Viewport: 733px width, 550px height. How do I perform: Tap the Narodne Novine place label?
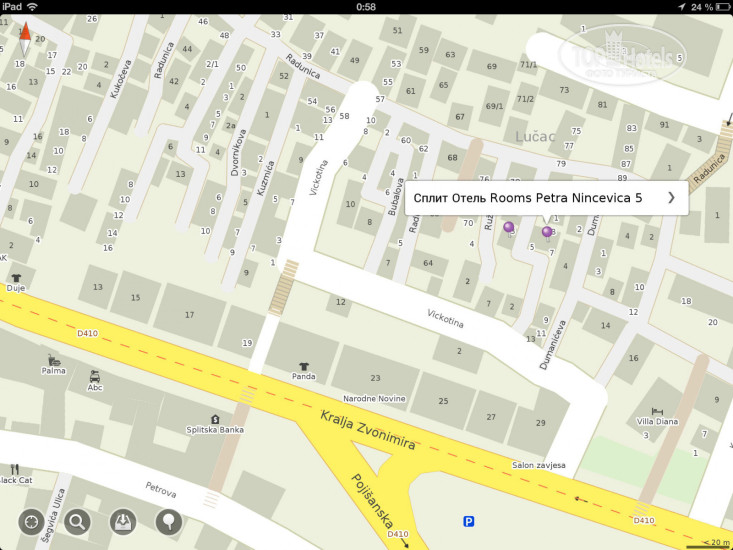374,398
